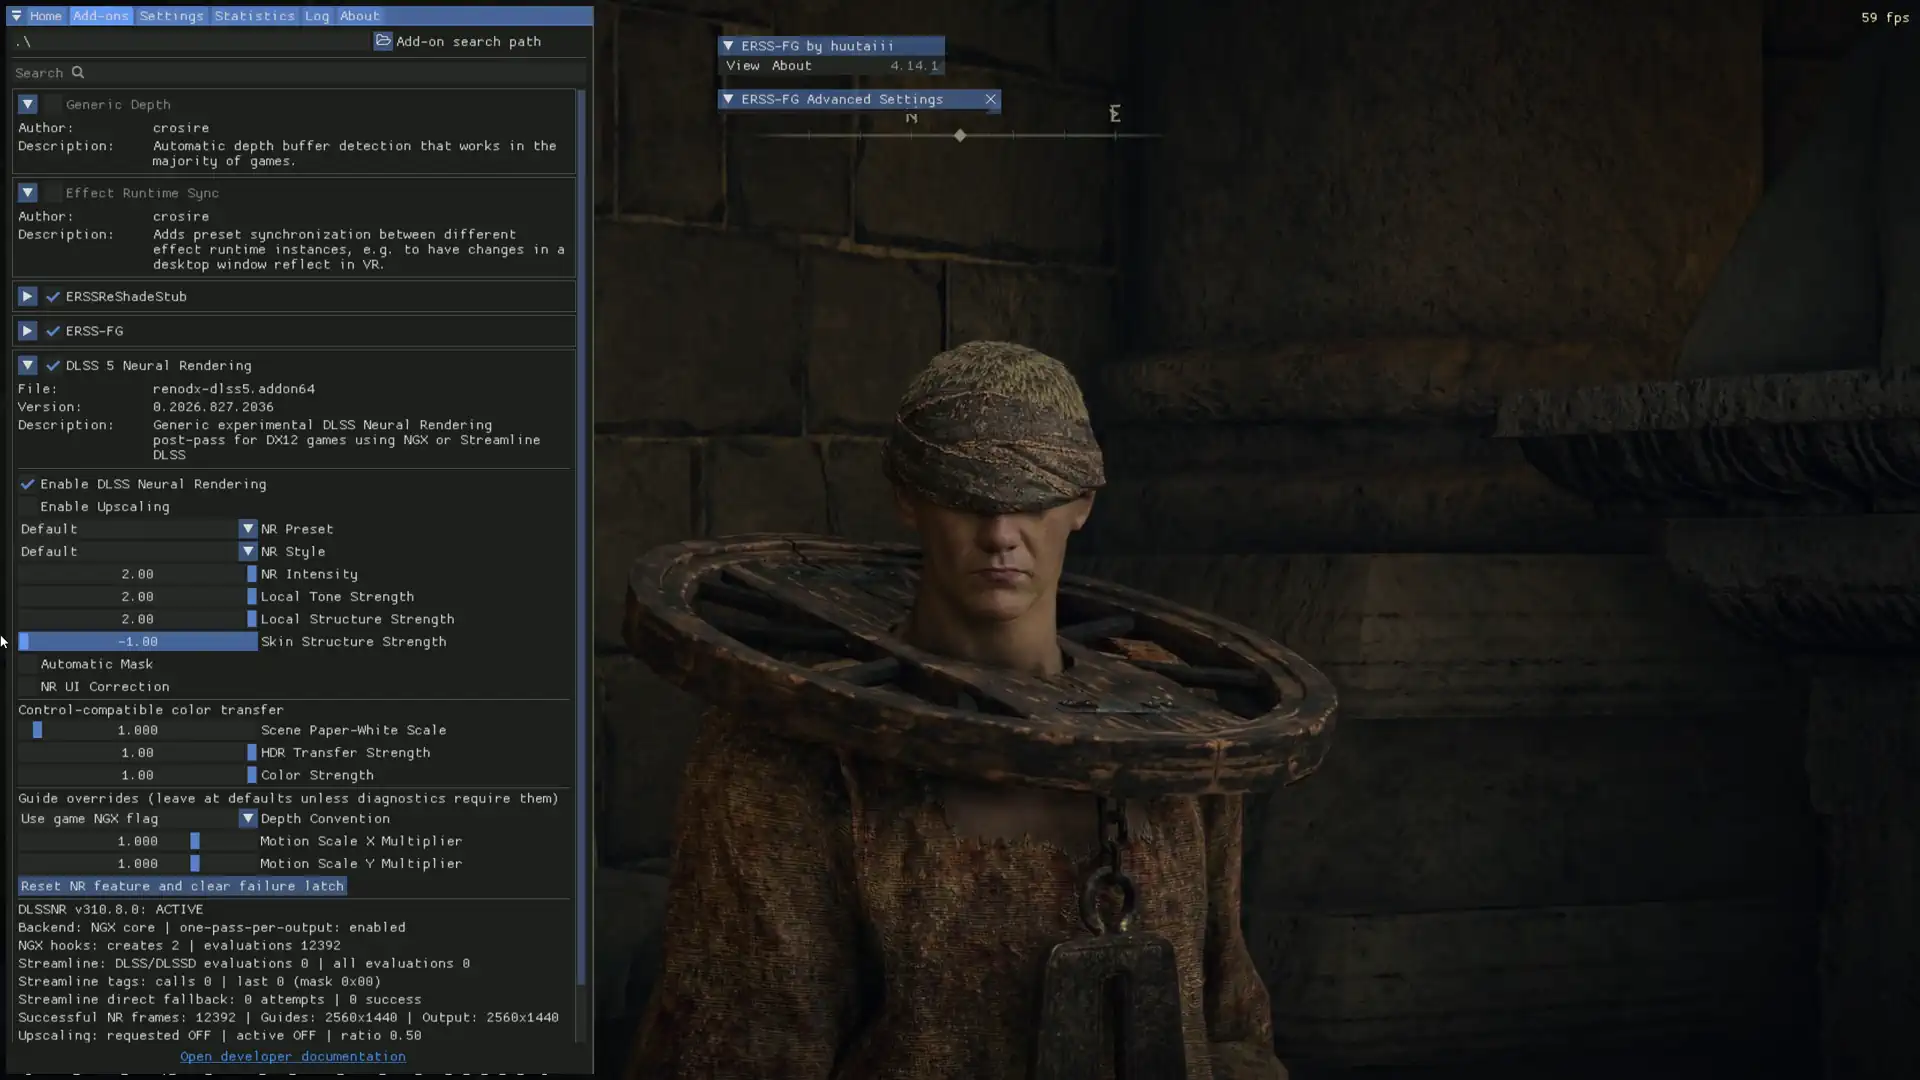Click the Control-compatible color transfer heading
The image size is (1920, 1080).
pyautogui.click(x=151, y=710)
